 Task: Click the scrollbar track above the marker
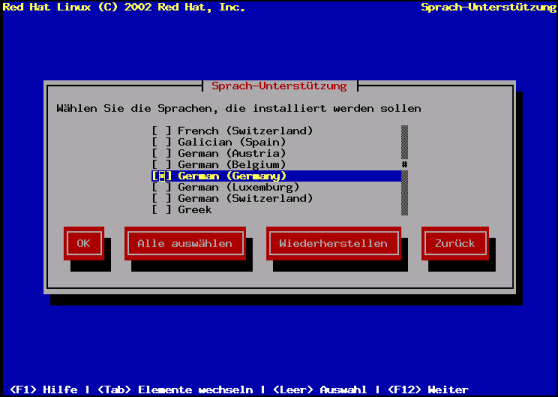coord(405,142)
